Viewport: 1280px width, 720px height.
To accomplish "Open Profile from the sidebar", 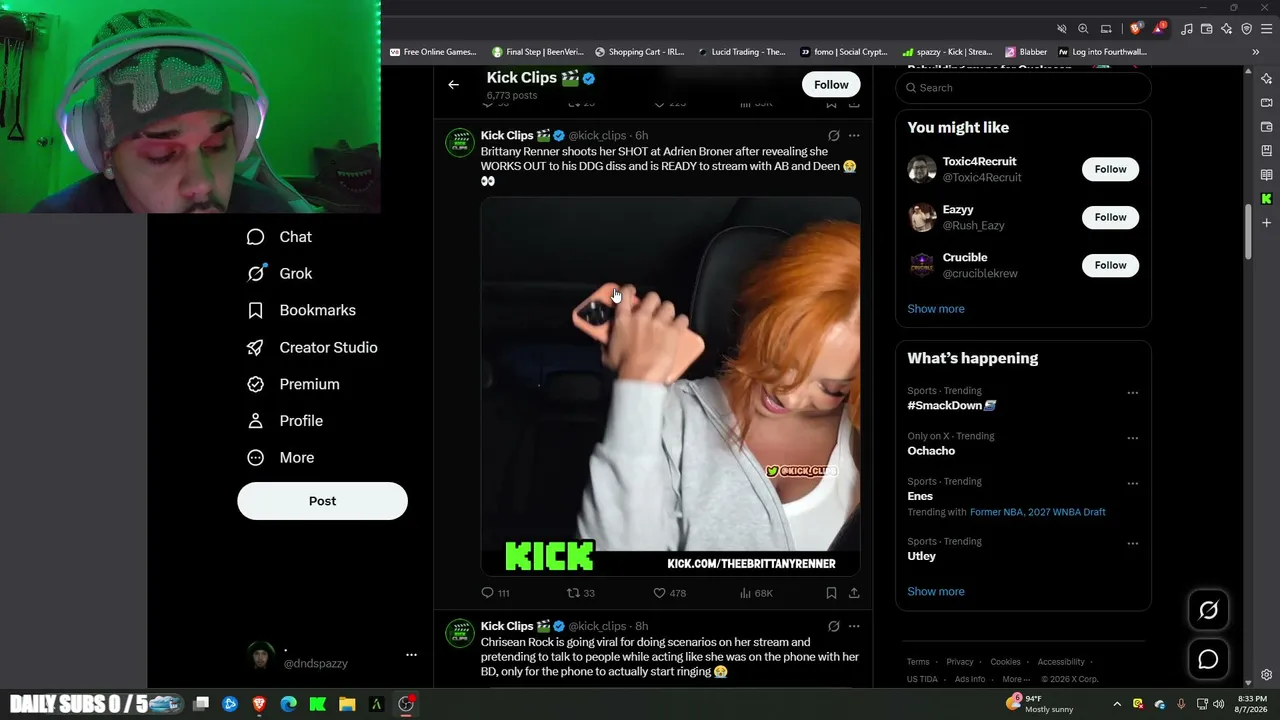I will coord(286,421).
